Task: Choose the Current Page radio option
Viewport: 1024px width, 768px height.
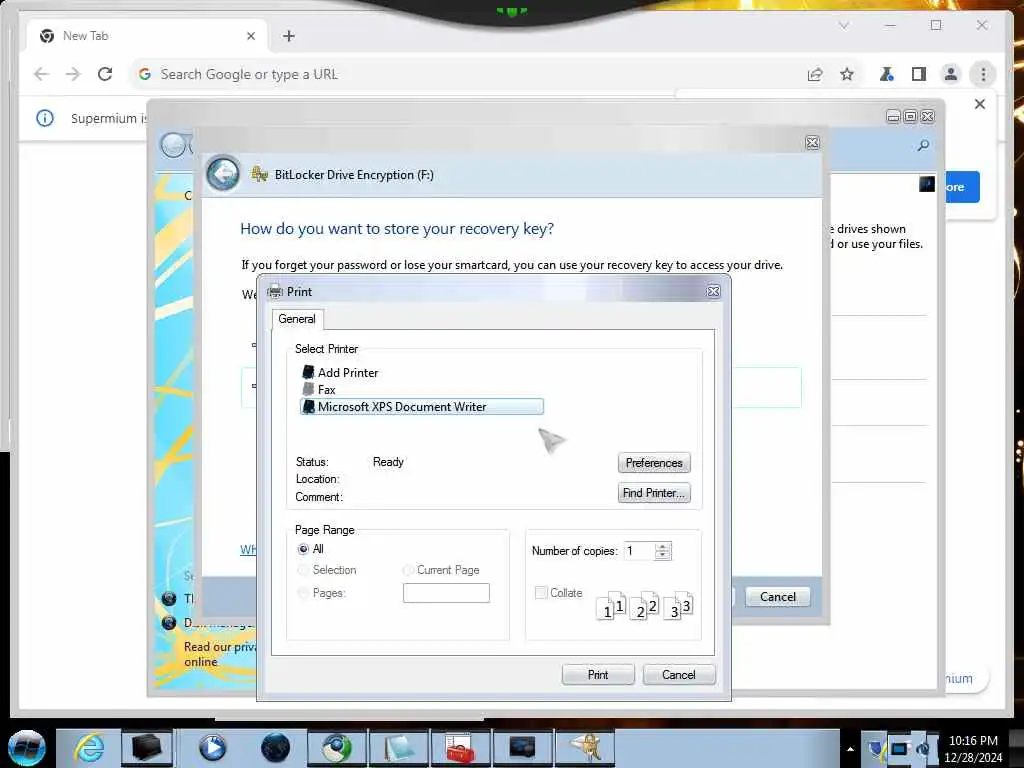Action: click(x=408, y=570)
